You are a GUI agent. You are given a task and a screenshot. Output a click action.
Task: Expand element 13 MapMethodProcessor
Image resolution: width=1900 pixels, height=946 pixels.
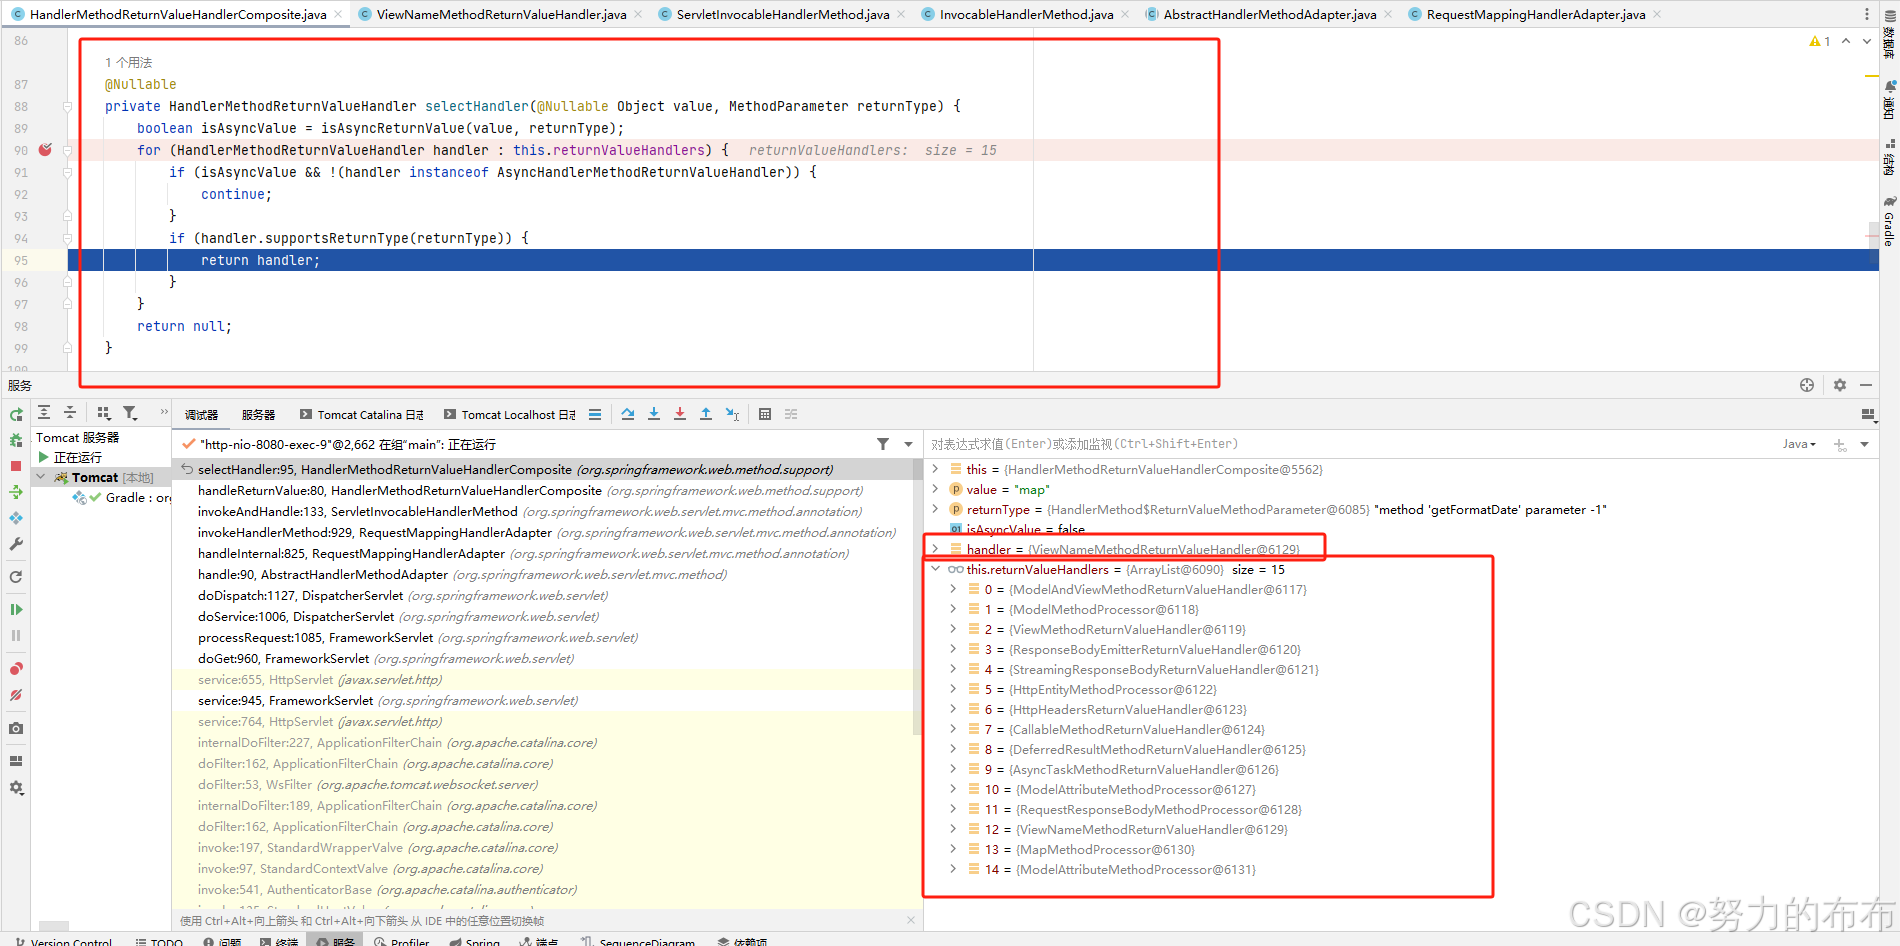click(x=953, y=849)
